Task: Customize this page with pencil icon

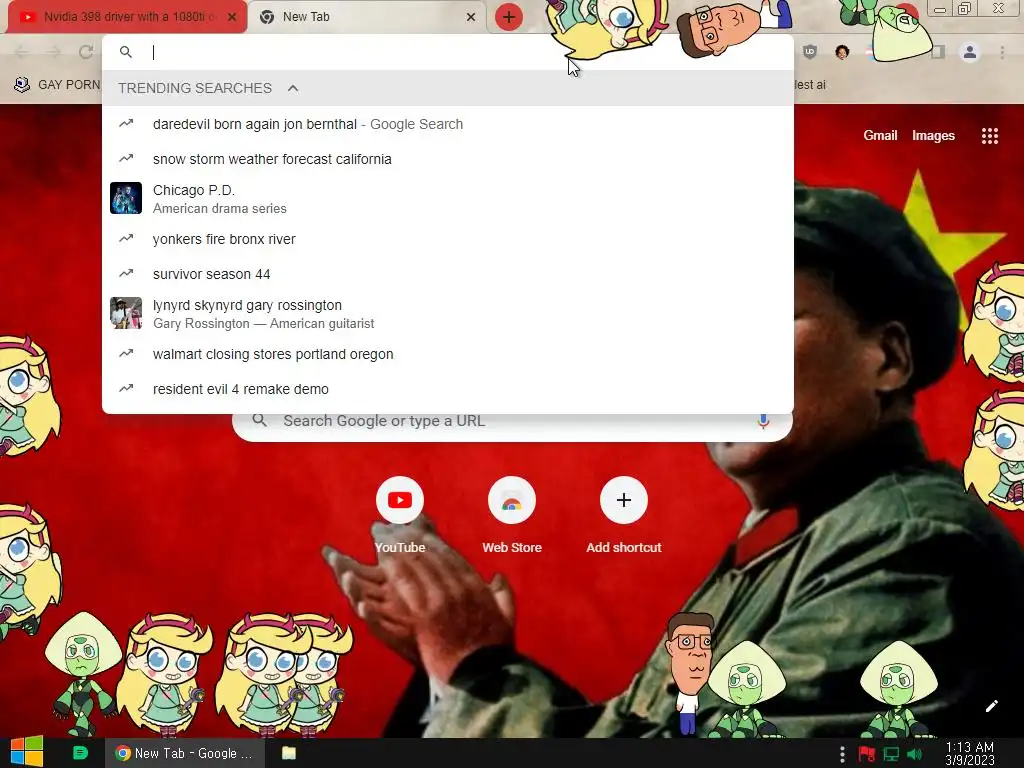Action: tap(991, 706)
